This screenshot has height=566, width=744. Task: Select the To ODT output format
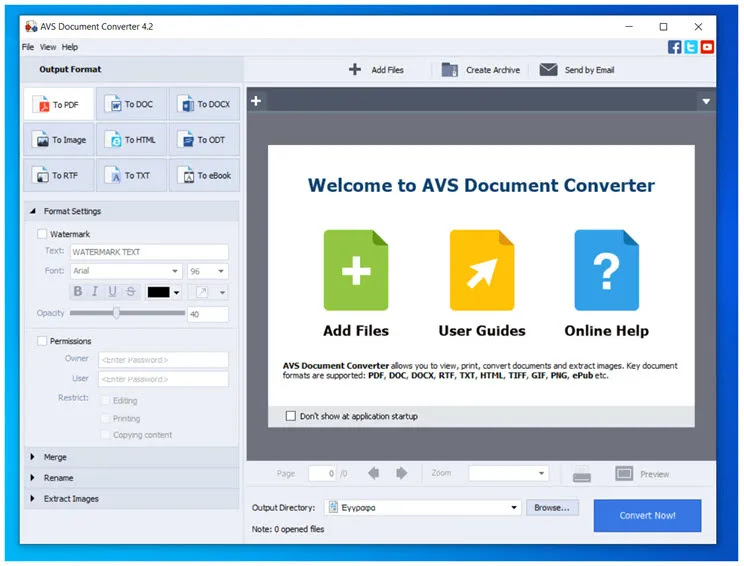coord(205,140)
